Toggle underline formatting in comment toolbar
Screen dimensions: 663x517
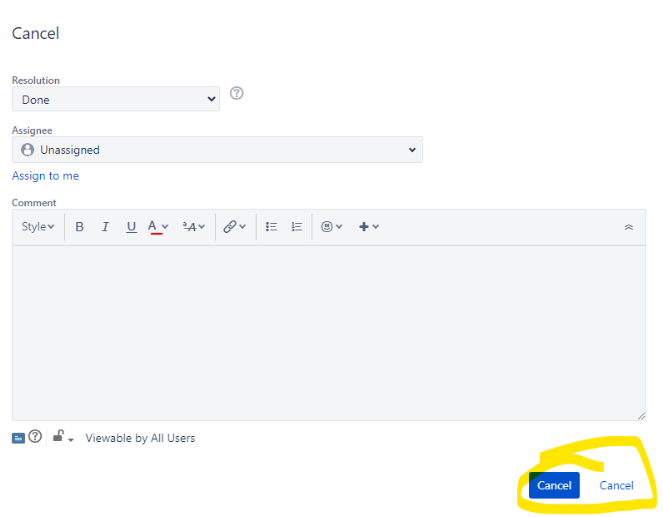(132, 227)
